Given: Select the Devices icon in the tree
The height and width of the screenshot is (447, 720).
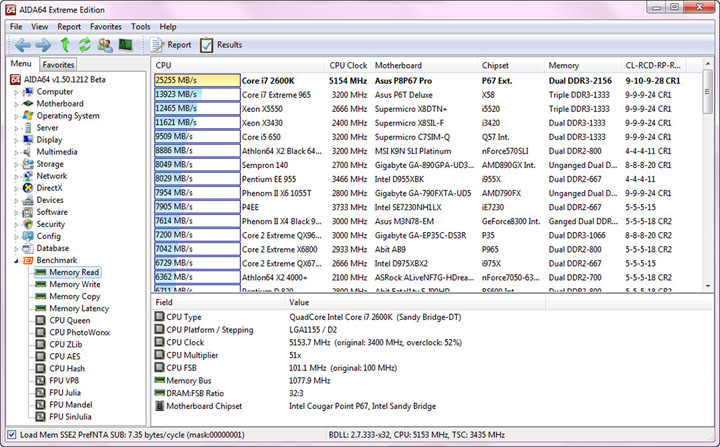Looking at the screenshot, I should click(x=28, y=200).
